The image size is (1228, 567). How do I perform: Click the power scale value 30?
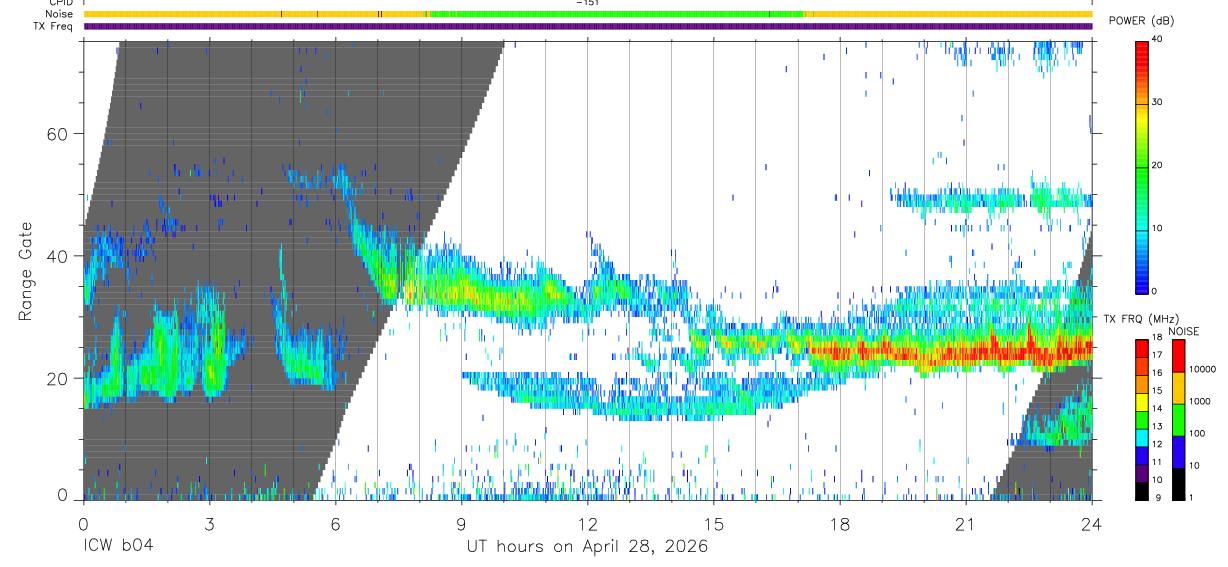coord(1157,102)
